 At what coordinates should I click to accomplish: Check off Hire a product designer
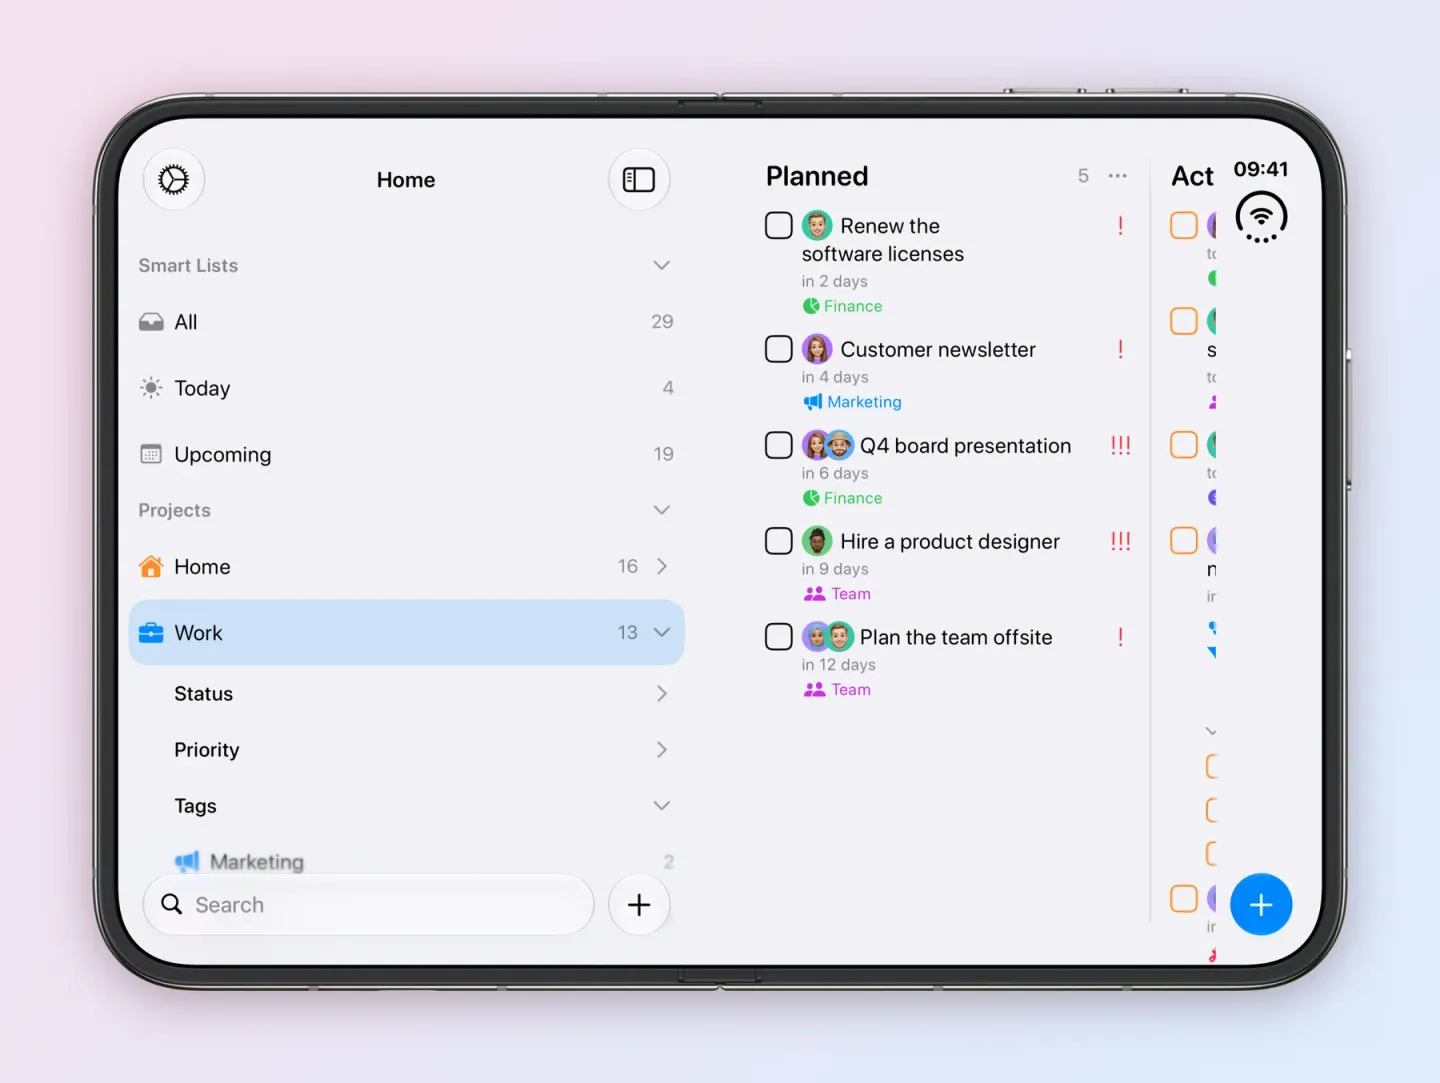point(779,541)
